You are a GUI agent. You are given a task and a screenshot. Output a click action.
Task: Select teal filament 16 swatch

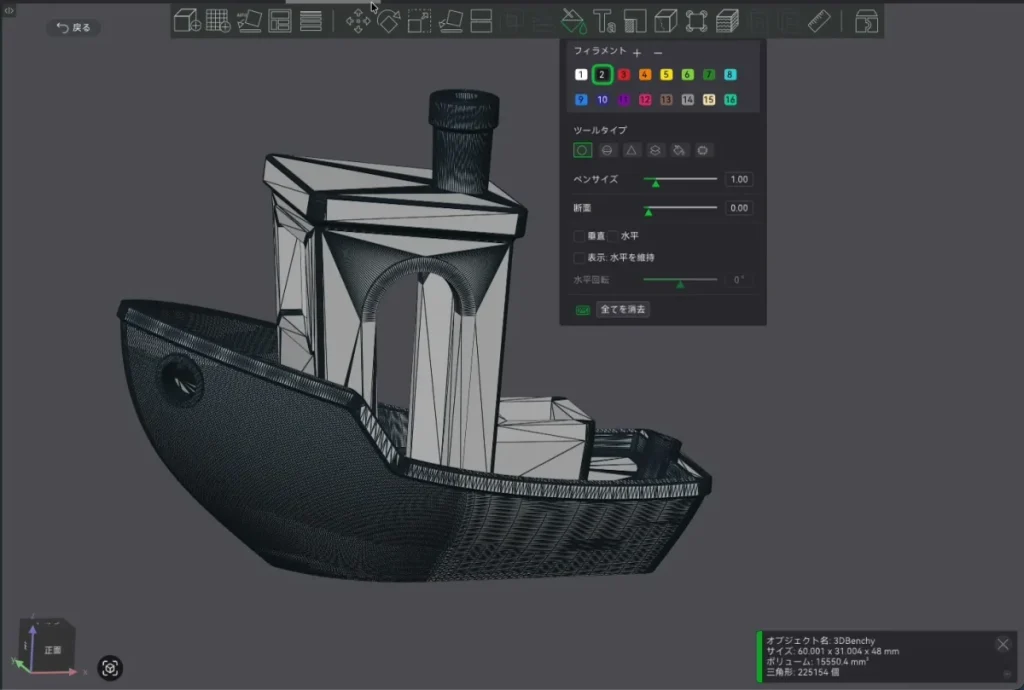coord(730,99)
